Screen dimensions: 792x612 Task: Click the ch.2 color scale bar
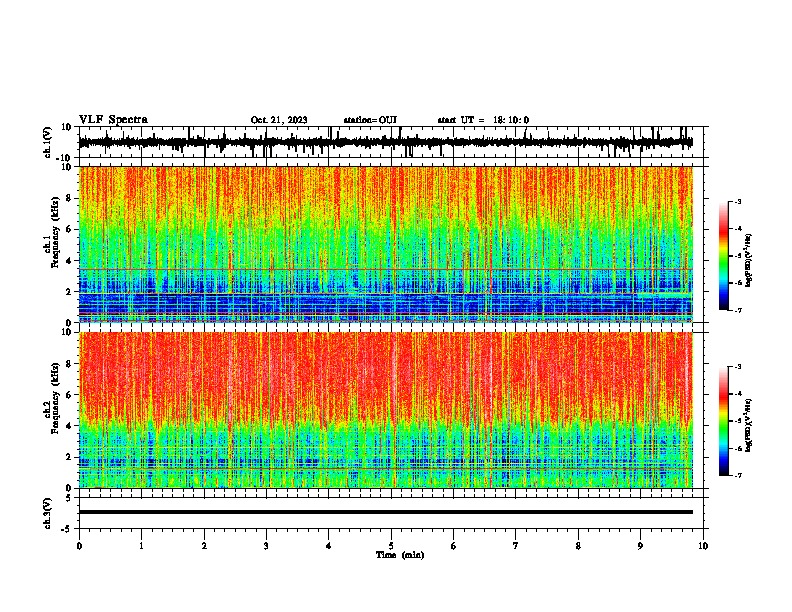[724, 421]
